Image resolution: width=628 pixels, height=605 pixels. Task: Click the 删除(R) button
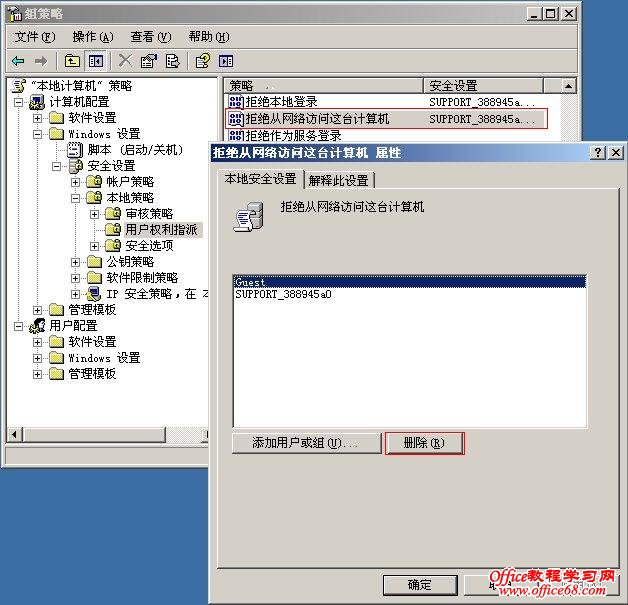[x=424, y=443]
